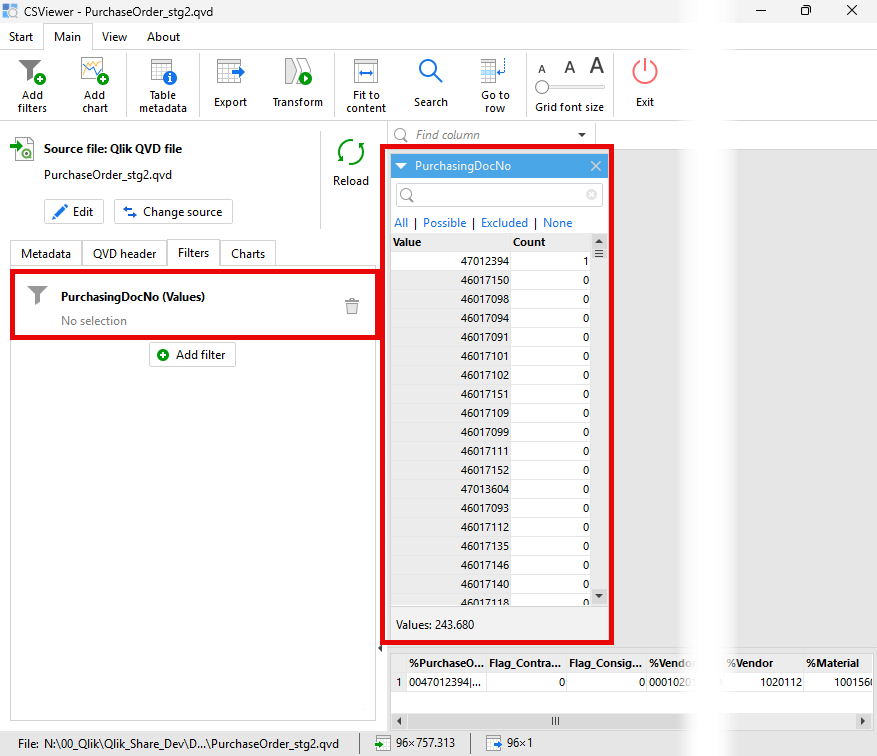
Task: Open the Search tool
Action: coord(430,74)
